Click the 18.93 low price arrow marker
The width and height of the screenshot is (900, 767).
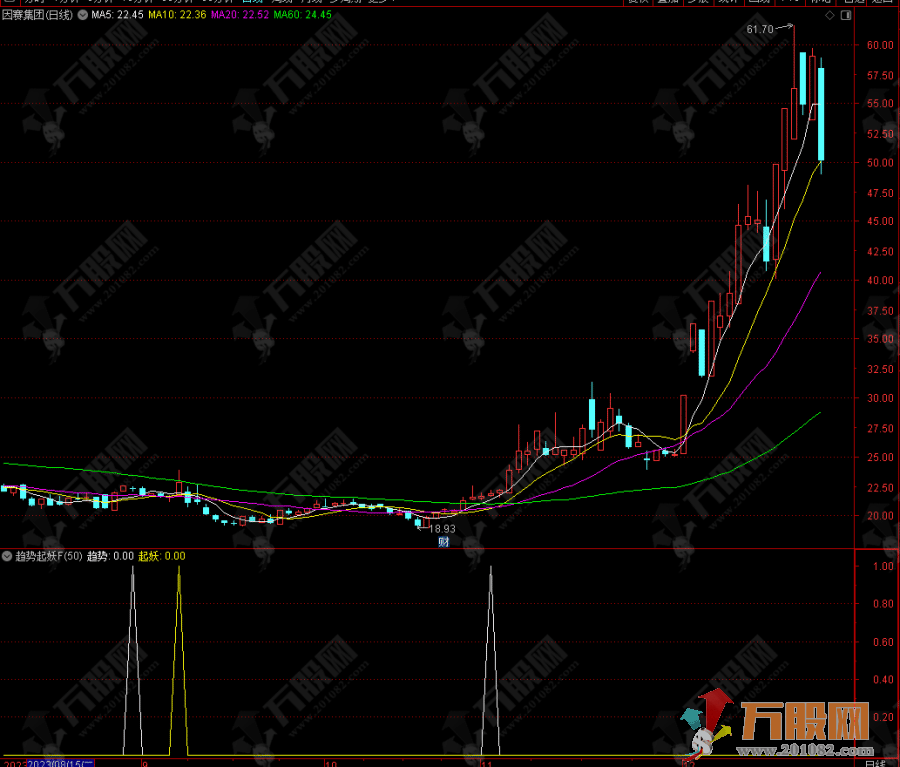point(438,528)
